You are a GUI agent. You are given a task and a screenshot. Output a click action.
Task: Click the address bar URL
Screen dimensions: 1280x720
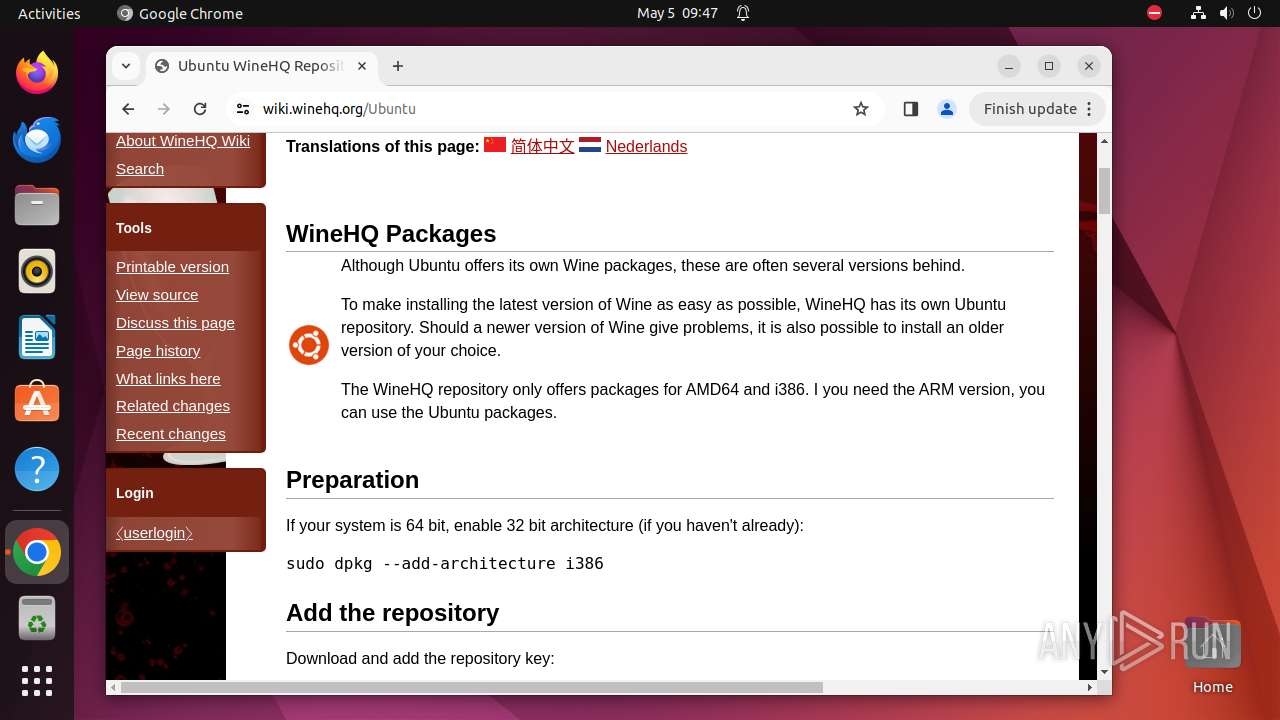(339, 109)
